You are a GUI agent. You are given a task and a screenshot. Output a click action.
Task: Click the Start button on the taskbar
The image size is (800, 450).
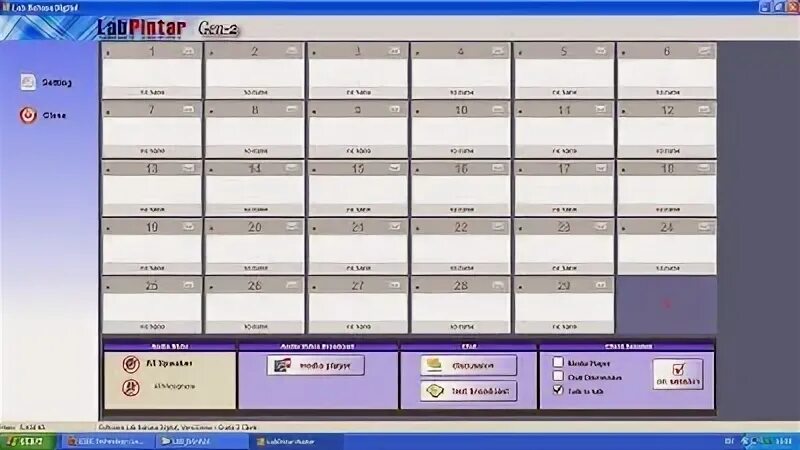(x=28, y=441)
